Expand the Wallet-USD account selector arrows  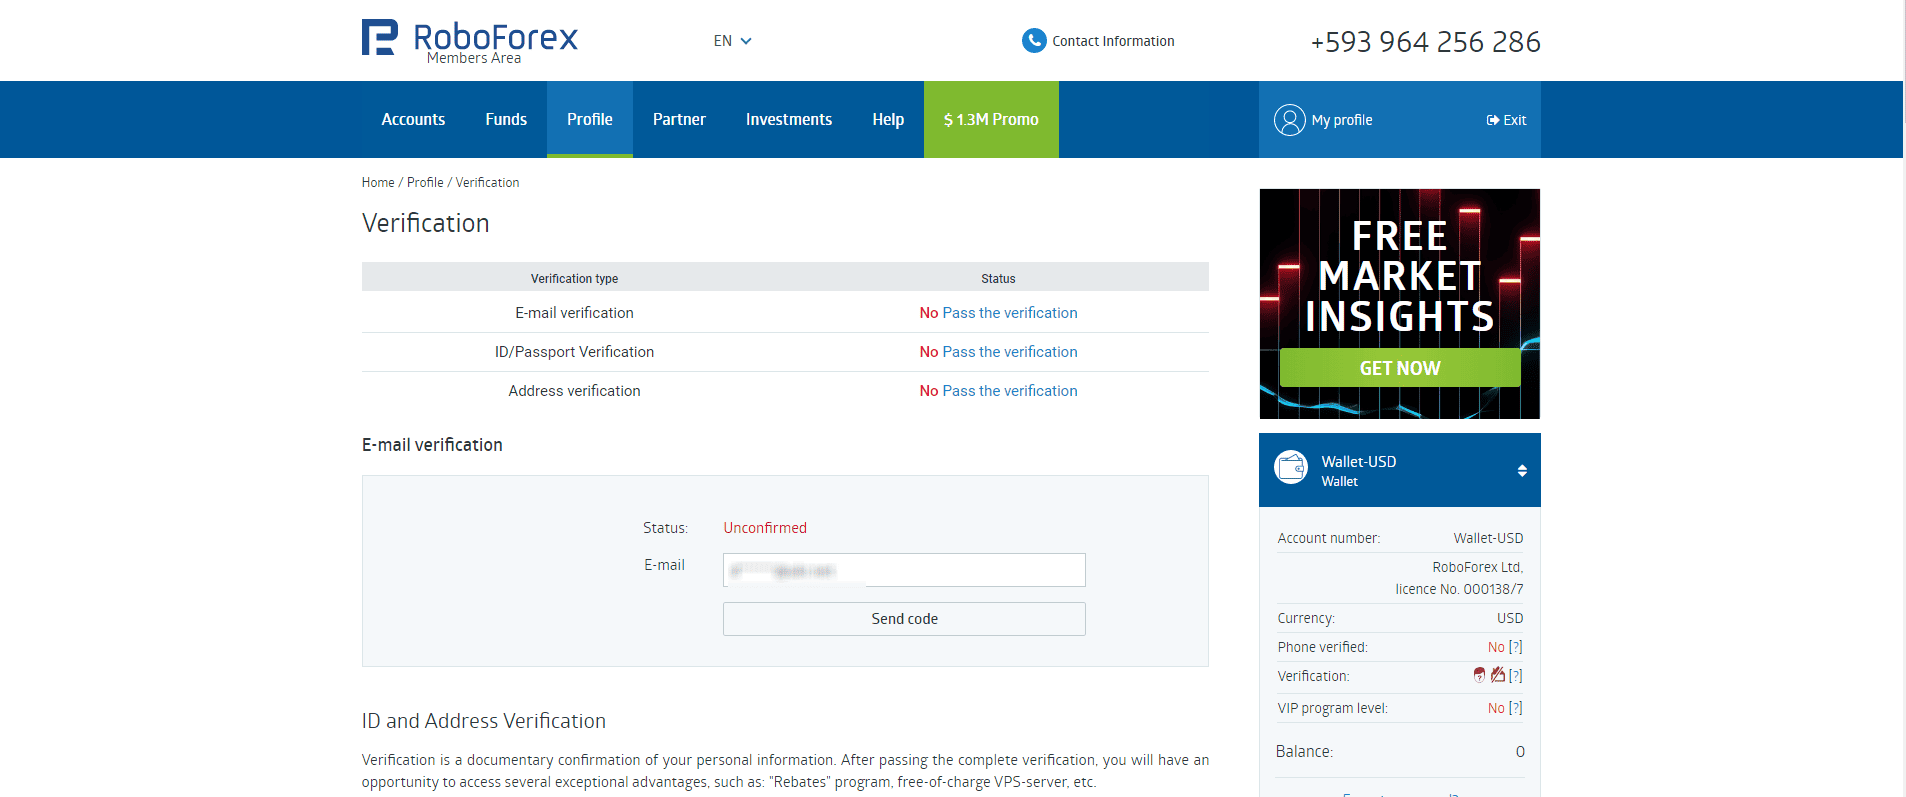tap(1522, 471)
